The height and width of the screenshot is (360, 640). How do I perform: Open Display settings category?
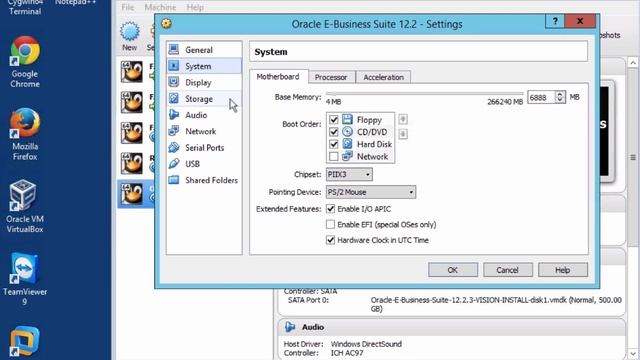(x=204, y=82)
